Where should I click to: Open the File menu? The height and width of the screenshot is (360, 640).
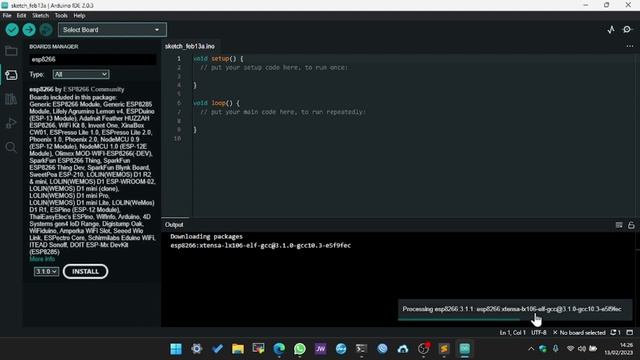click(7, 16)
